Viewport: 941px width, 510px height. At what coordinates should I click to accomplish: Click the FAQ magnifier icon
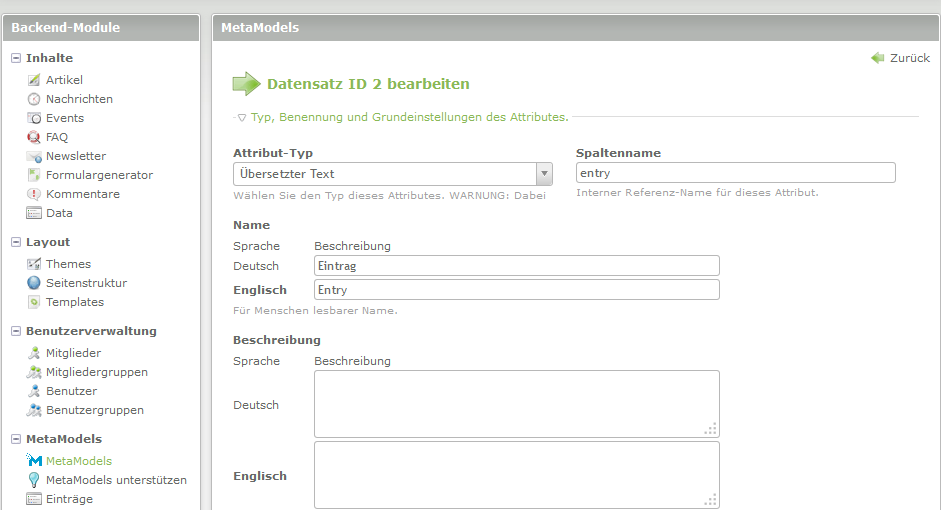click(x=34, y=137)
